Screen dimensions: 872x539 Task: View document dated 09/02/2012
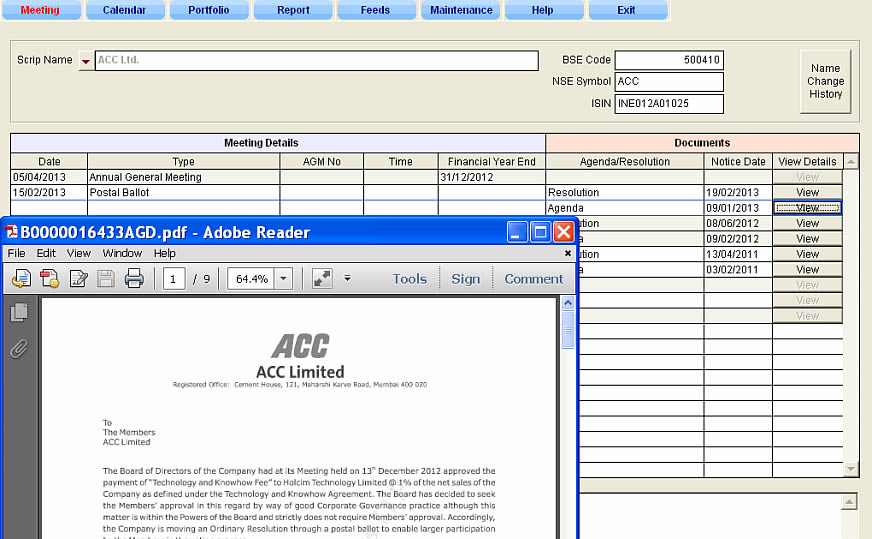[807, 239]
